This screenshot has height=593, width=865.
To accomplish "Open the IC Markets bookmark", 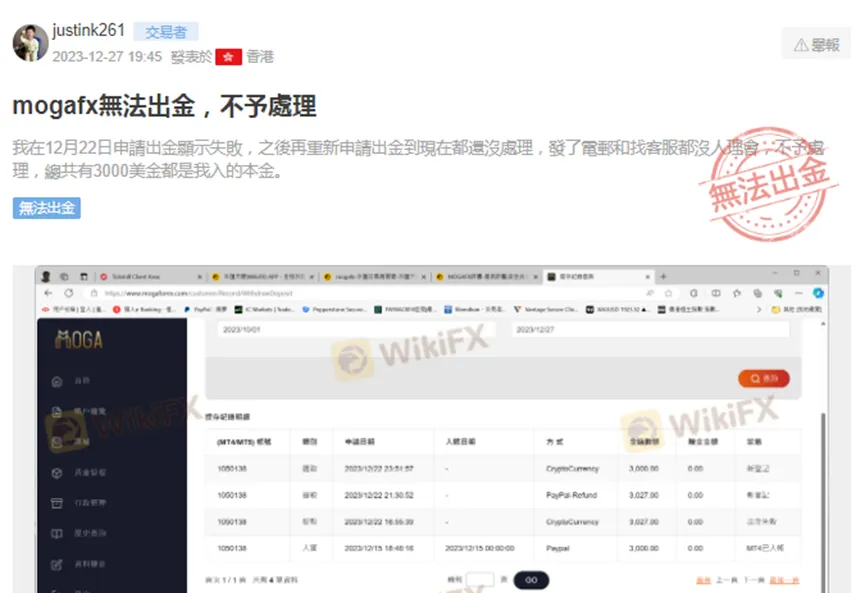I will (x=264, y=309).
